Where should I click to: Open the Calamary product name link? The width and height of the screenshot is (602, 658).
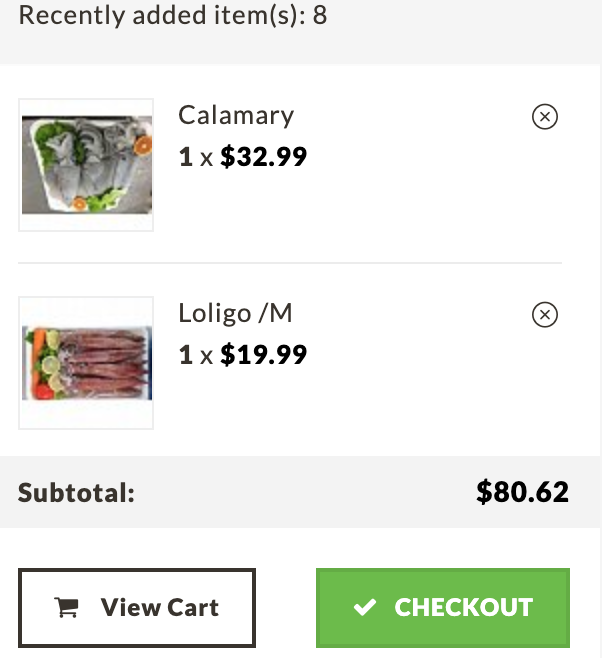click(236, 115)
